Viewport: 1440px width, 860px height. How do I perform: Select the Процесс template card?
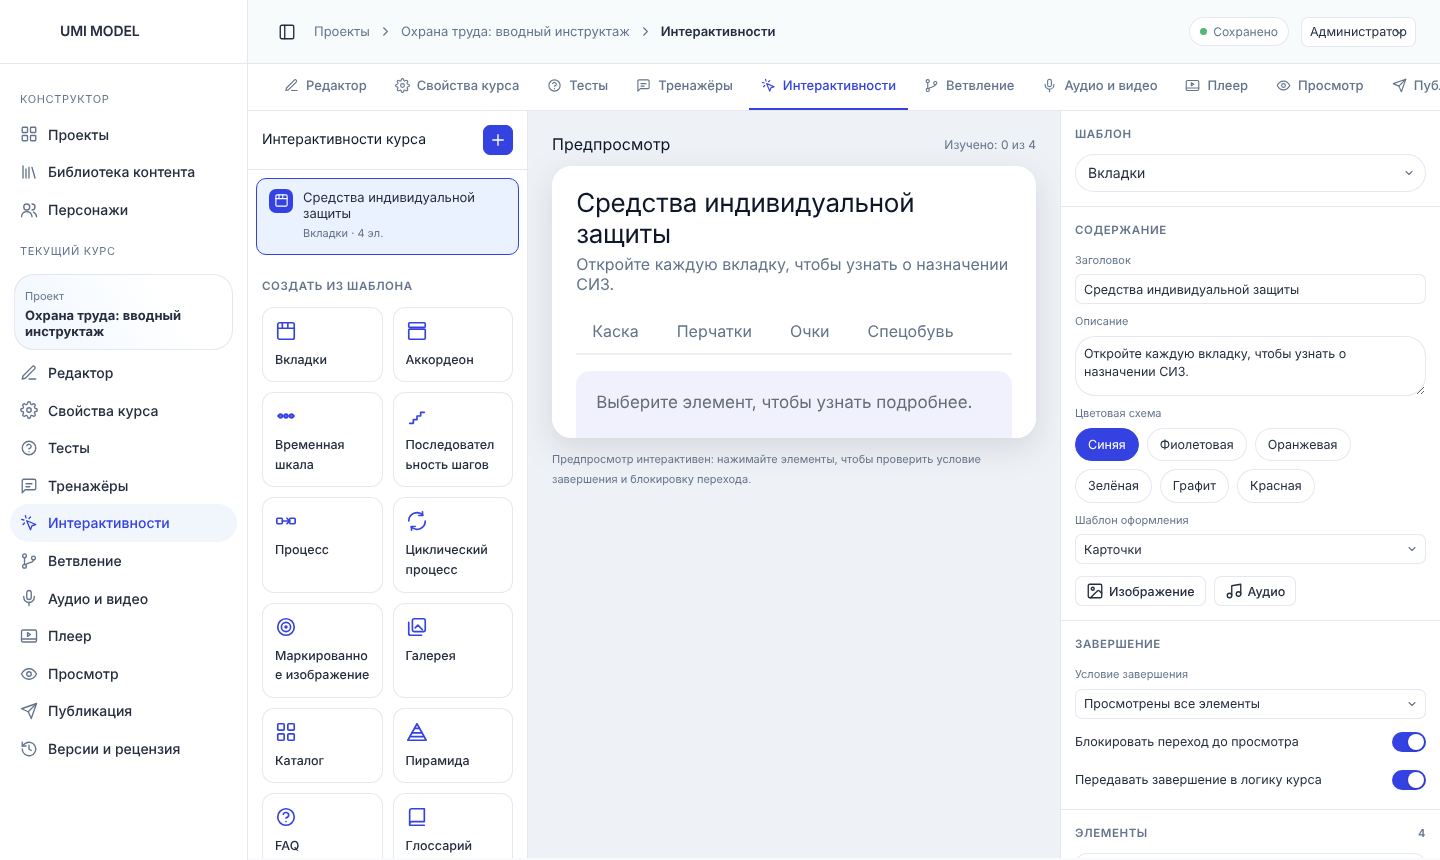pos(322,545)
